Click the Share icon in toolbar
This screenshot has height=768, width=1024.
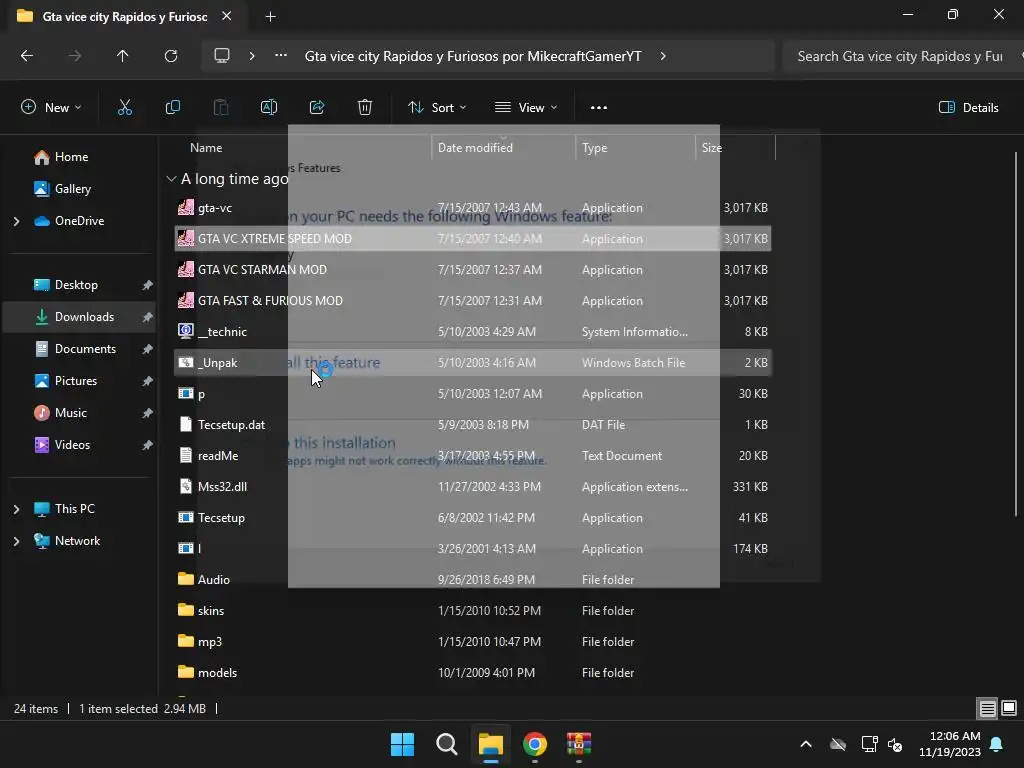point(317,108)
